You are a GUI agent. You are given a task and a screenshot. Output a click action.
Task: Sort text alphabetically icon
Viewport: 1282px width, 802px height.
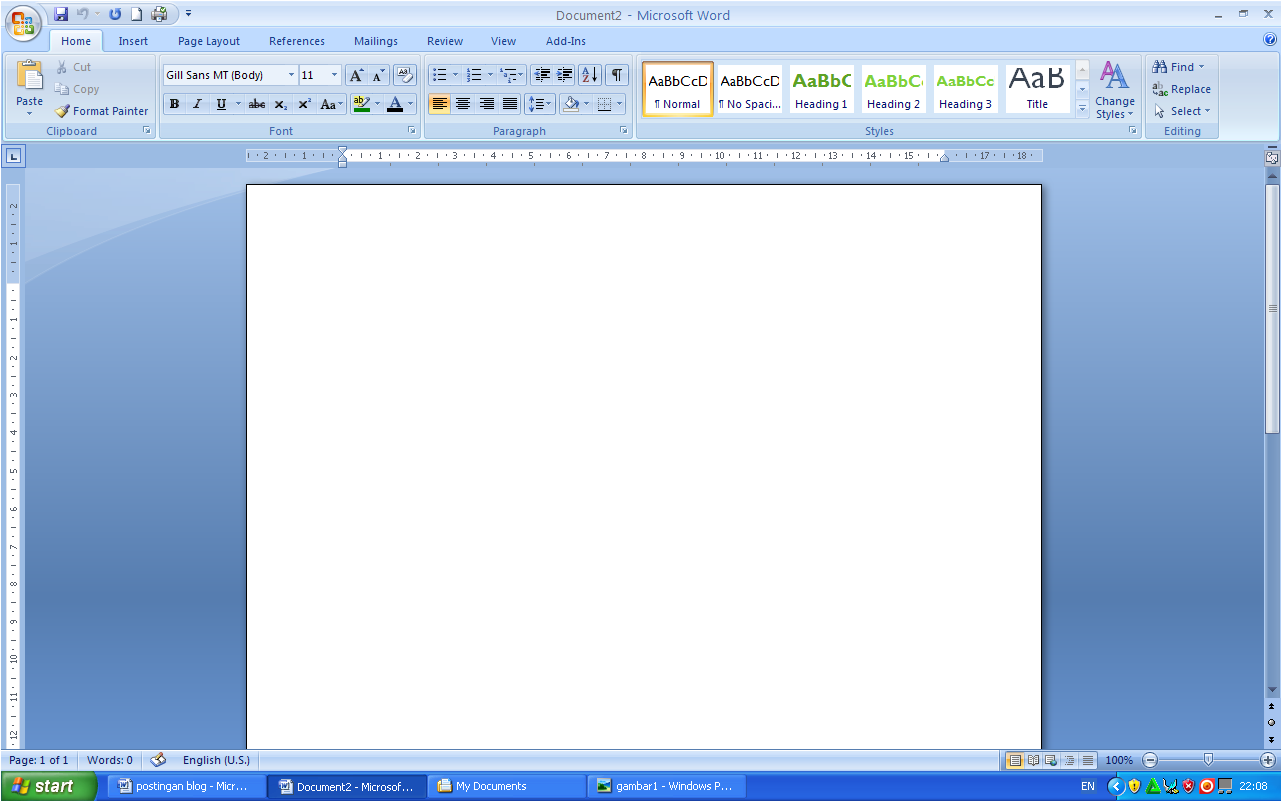point(590,75)
